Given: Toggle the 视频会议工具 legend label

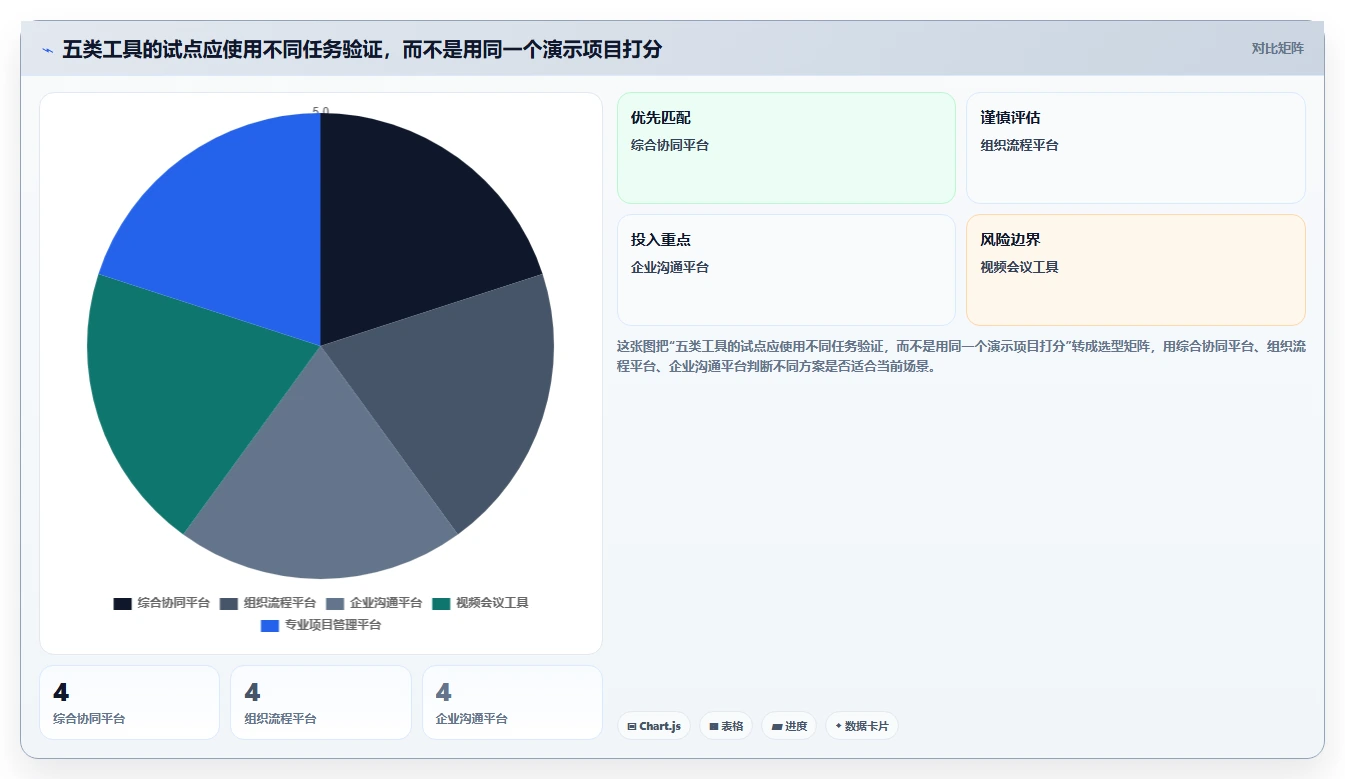Looking at the screenshot, I should (492, 603).
